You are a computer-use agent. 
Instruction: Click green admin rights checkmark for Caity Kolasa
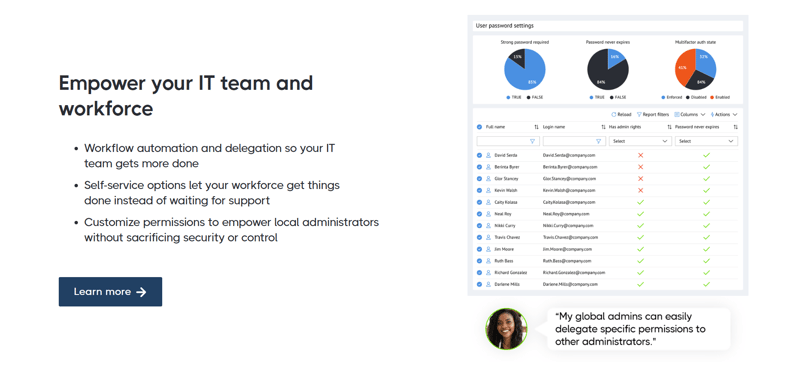pyautogui.click(x=641, y=202)
